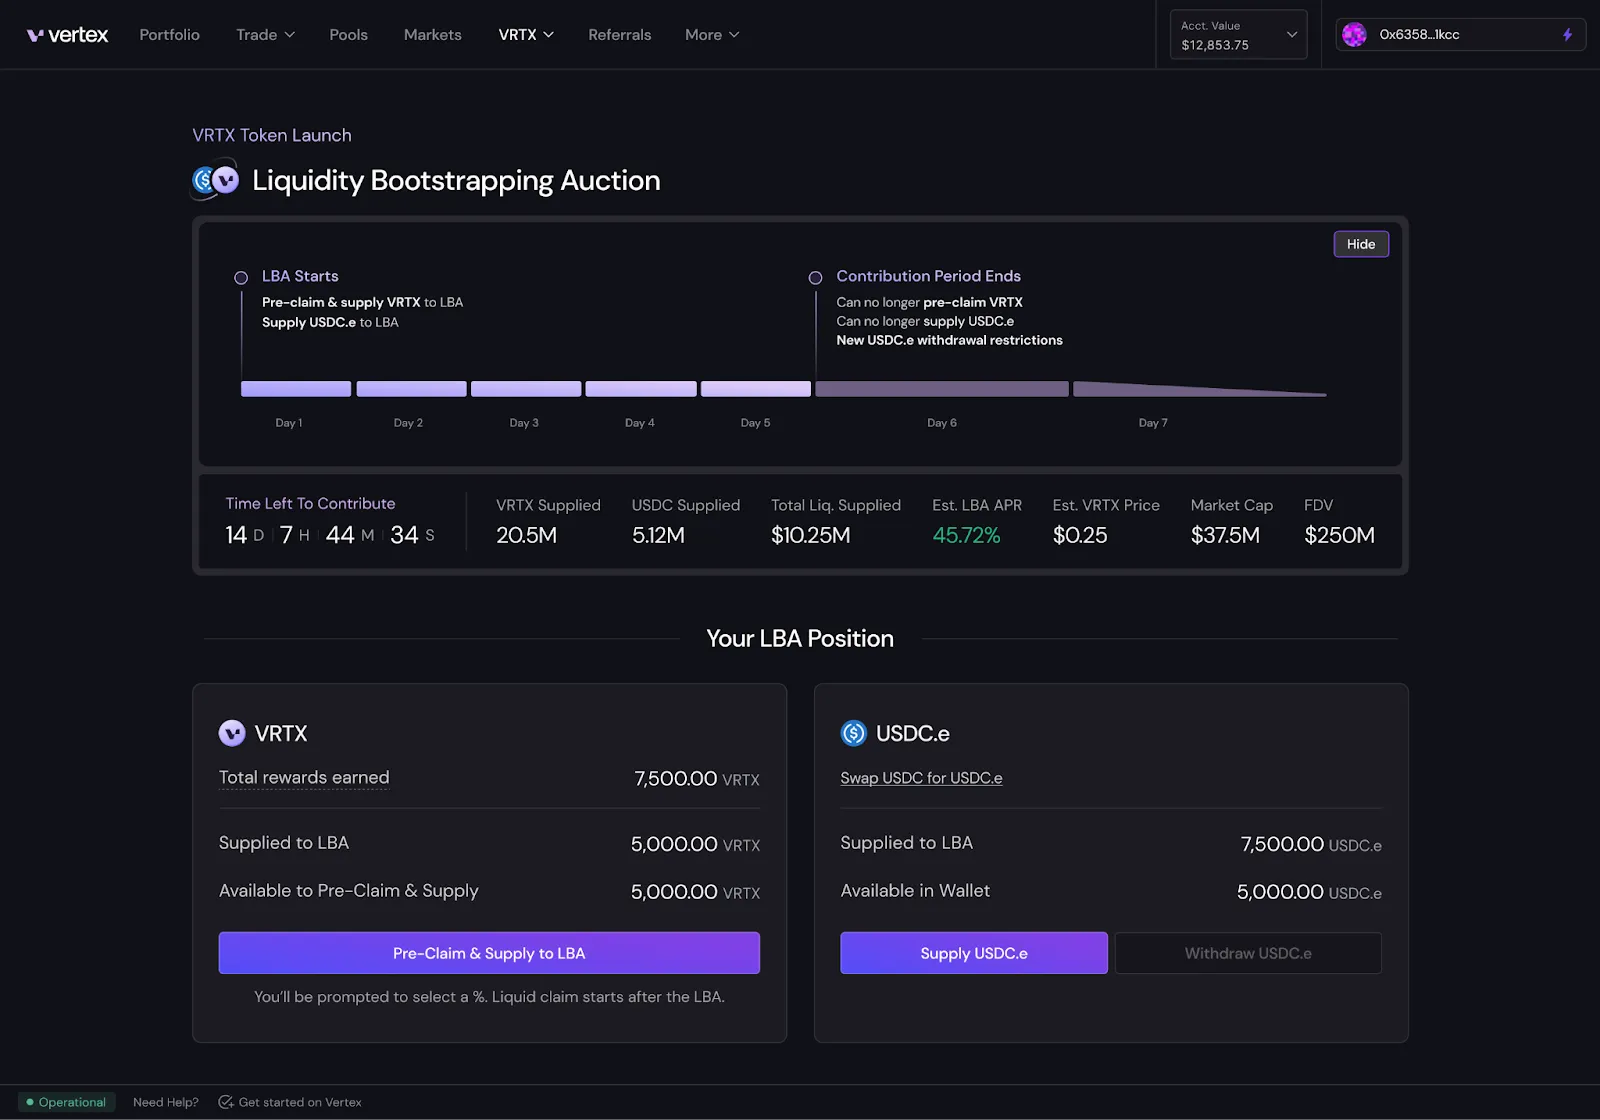Click Pre-Claim & Supply to LBA
1600x1120 pixels.
click(x=489, y=953)
